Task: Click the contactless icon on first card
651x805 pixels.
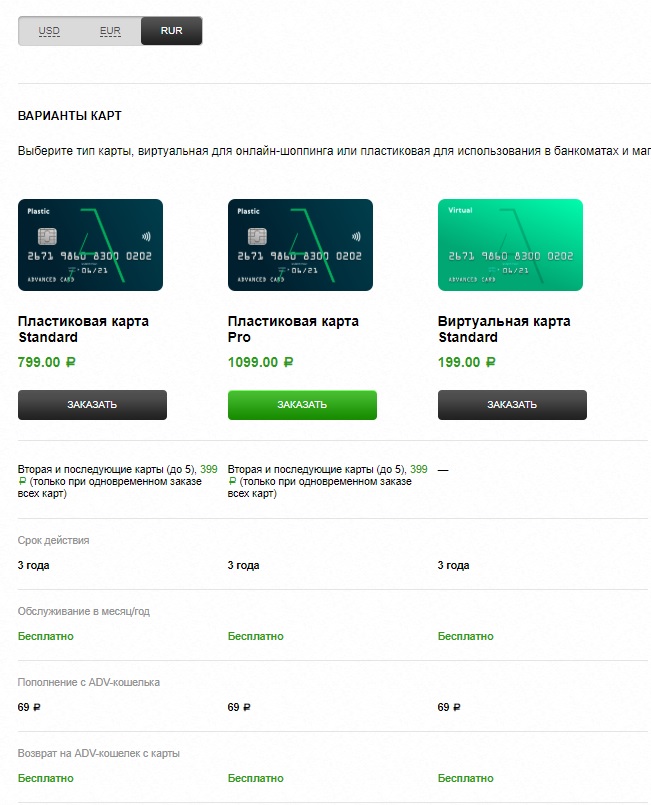Action: coord(147,238)
